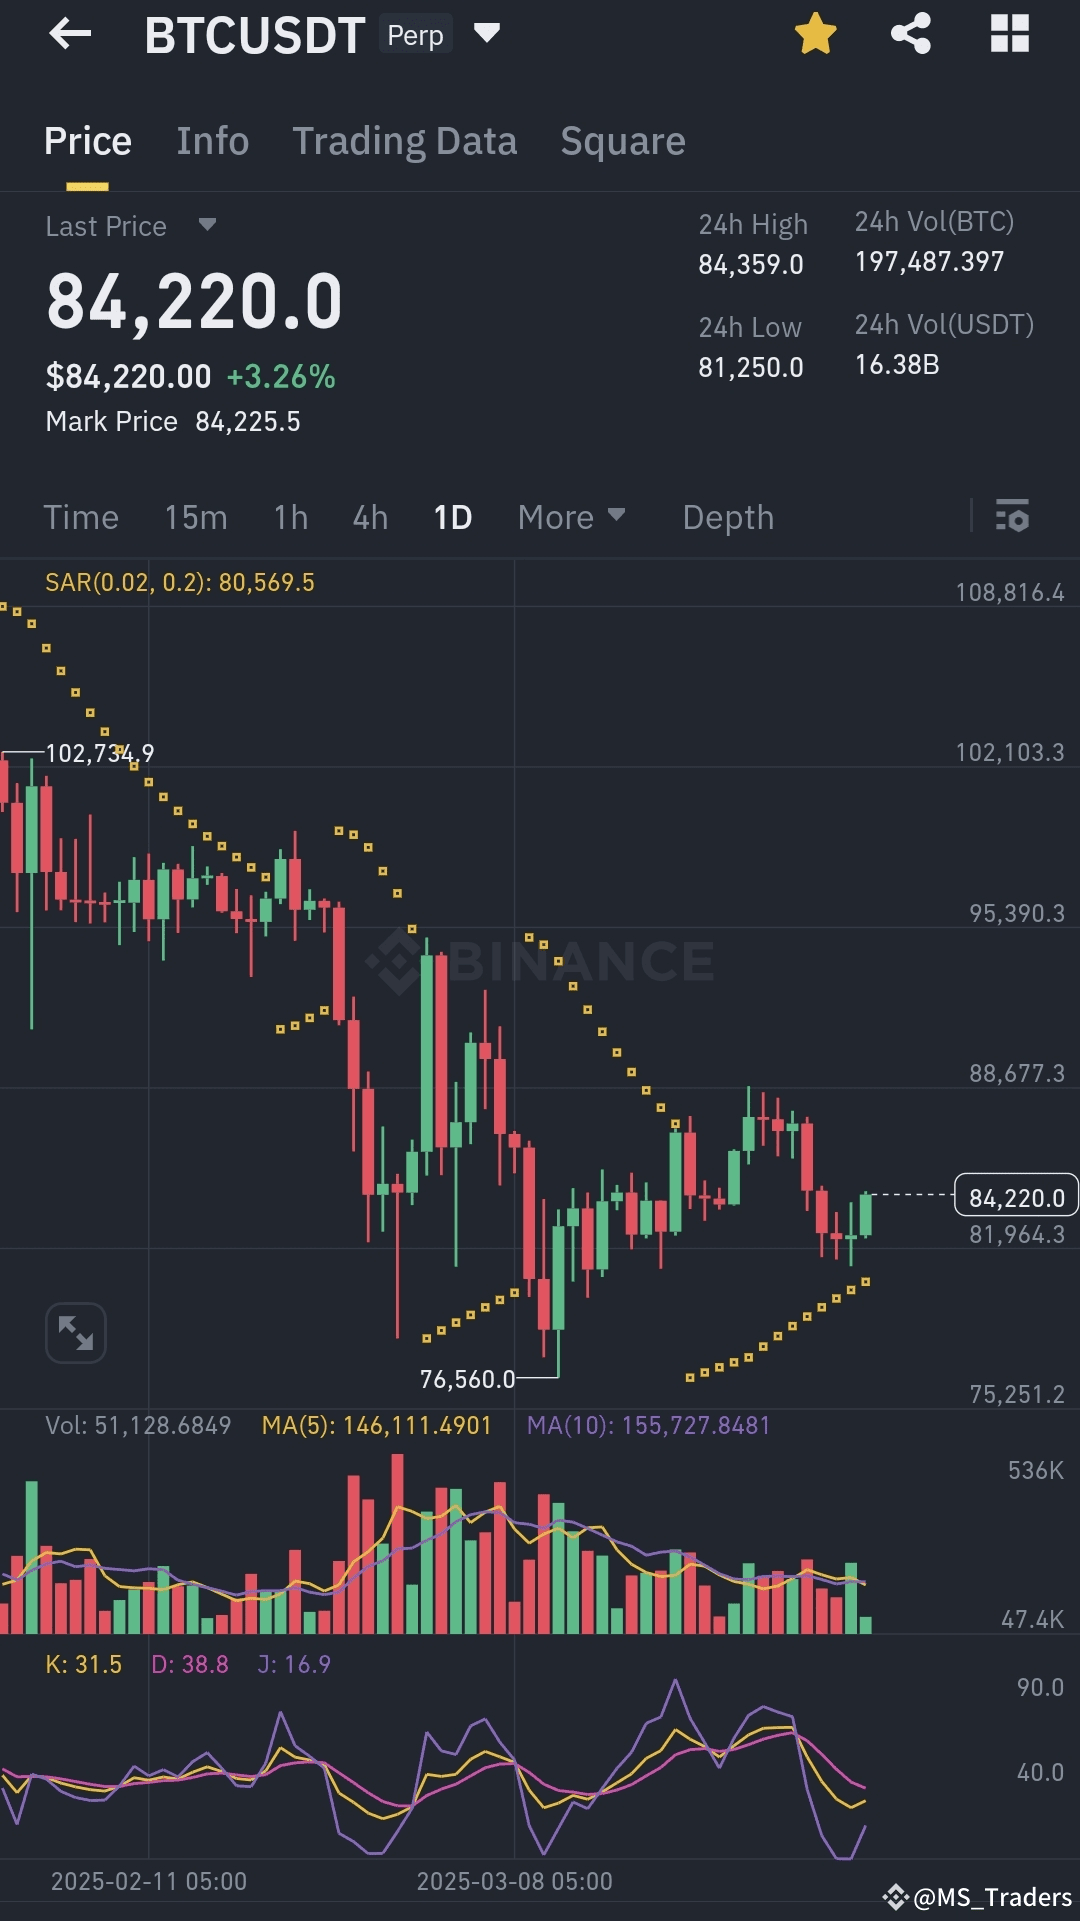Share the BTCUSDT chart
The image size is (1080, 1921).
click(910, 33)
